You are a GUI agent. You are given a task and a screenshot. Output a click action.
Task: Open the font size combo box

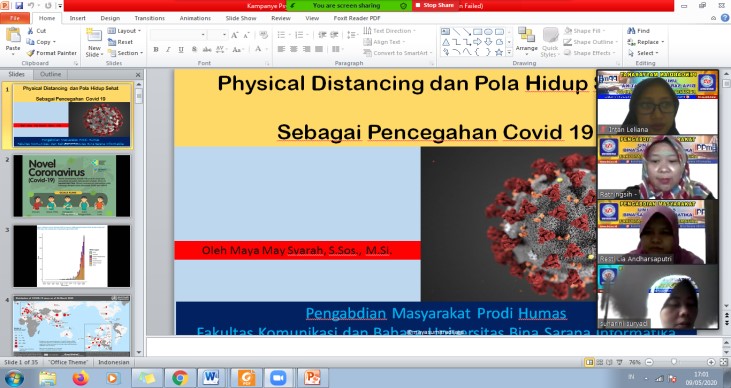pyautogui.click(x=217, y=35)
